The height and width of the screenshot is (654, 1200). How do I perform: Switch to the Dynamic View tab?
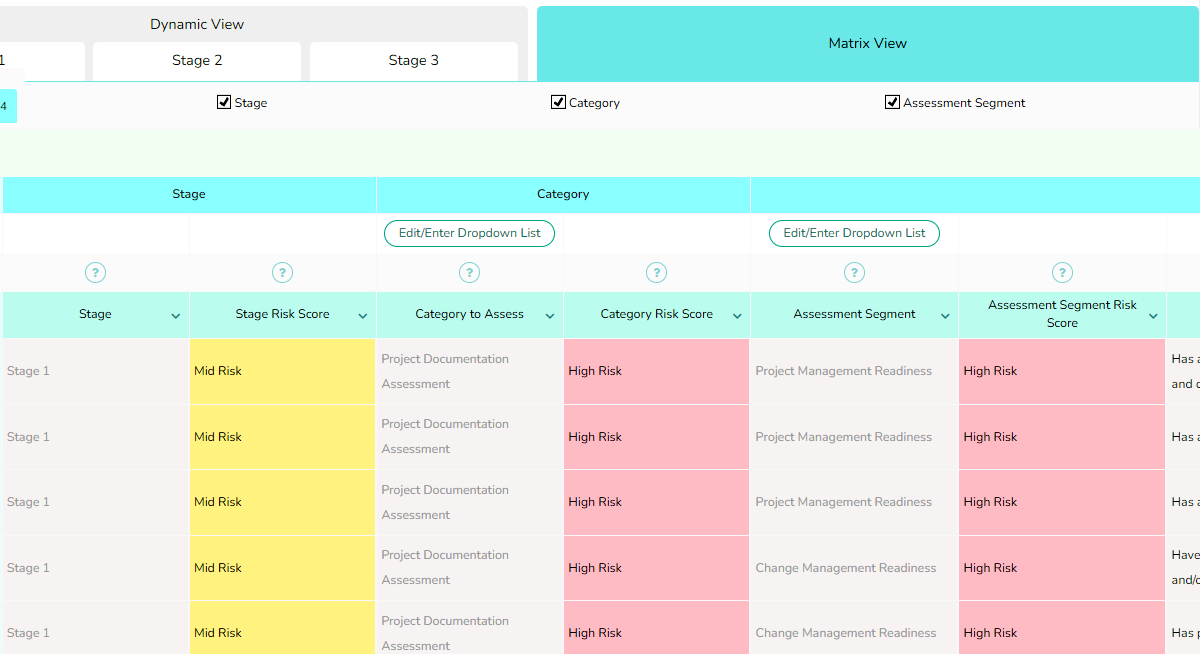tap(197, 24)
